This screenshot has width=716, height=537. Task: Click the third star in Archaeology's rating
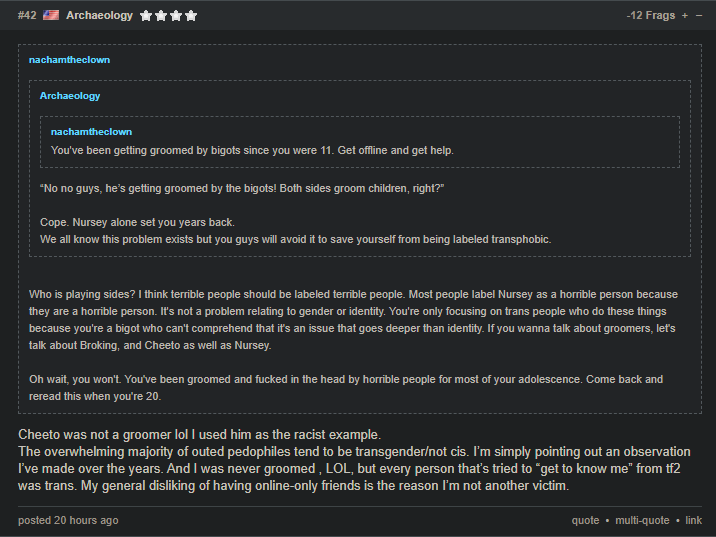pos(176,16)
